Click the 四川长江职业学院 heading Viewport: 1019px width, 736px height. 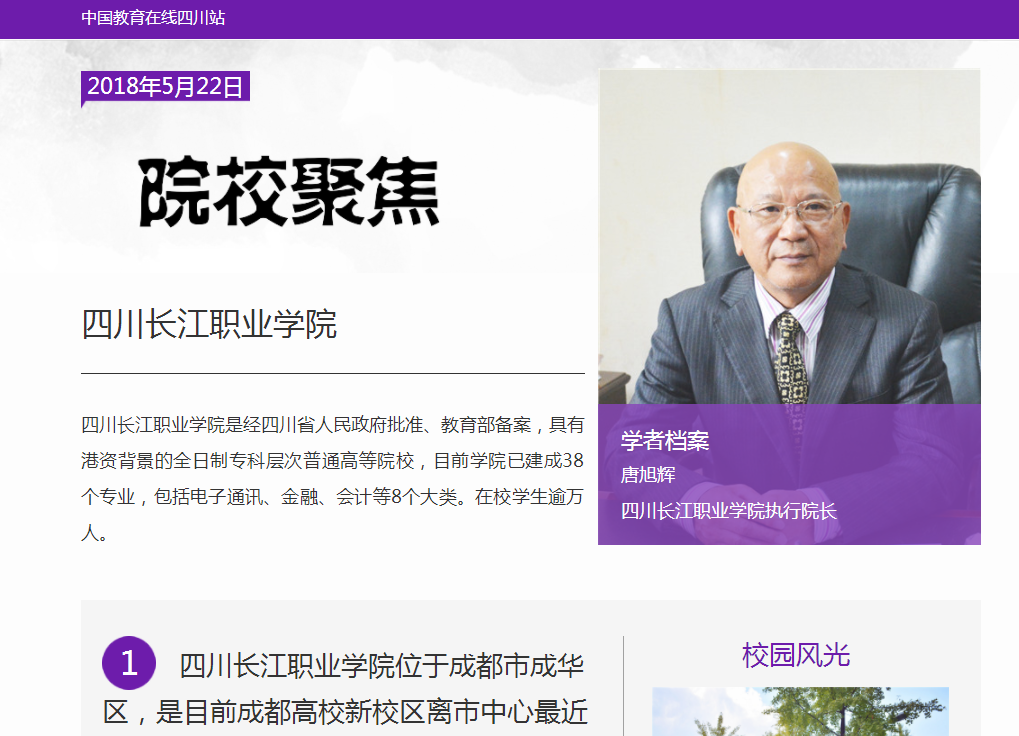[x=209, y=324]
